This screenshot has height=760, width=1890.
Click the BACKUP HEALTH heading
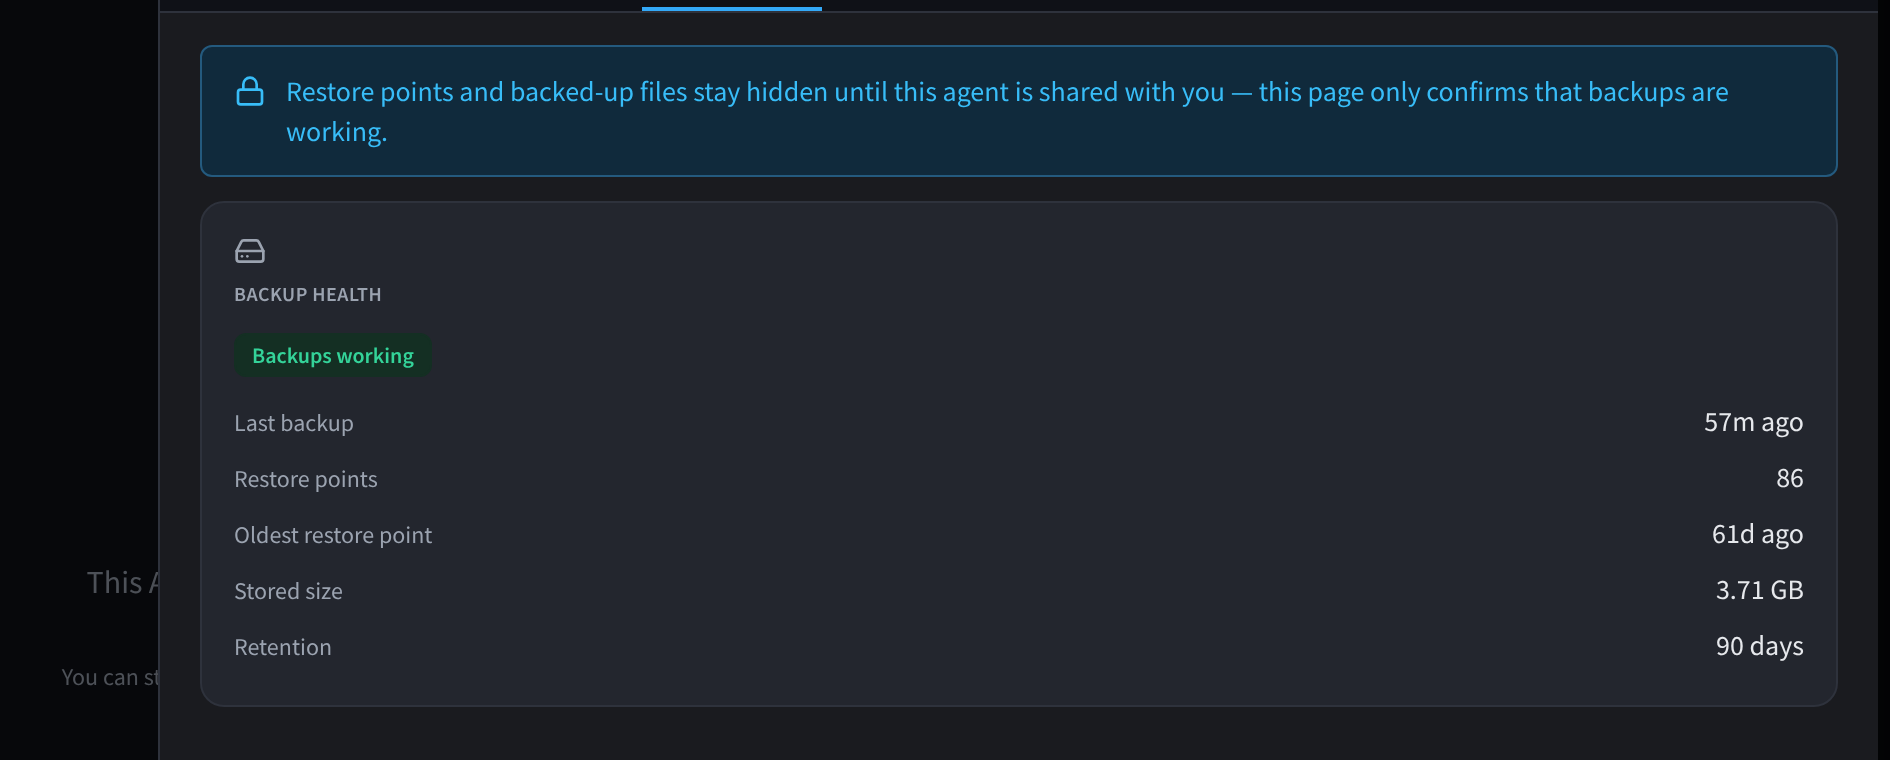308,295
